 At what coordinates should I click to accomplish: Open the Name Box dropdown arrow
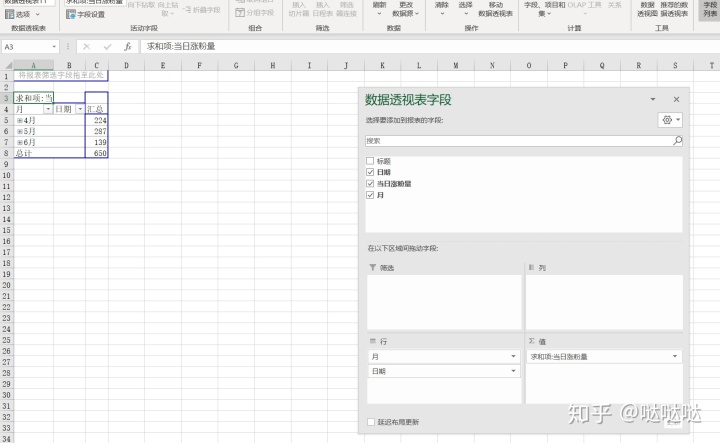pyautogui.click(x=54, y=46)
